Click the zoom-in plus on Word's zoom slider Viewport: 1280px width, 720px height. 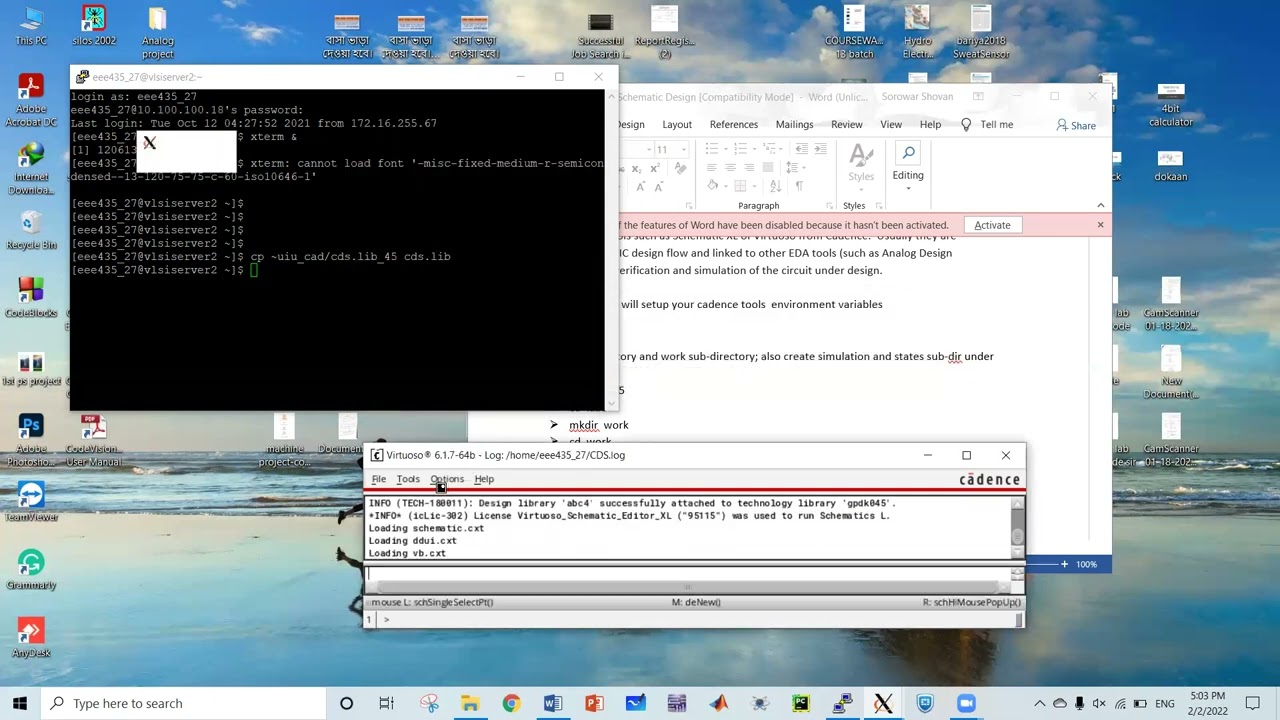[1064, 564]
